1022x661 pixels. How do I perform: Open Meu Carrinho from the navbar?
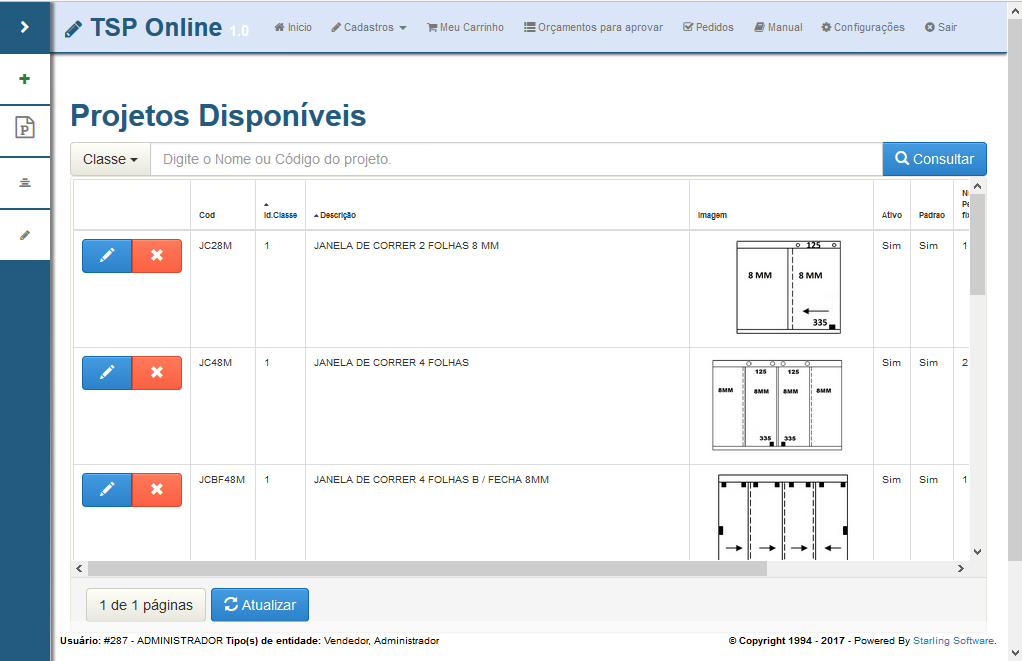[x=465, y=27]
